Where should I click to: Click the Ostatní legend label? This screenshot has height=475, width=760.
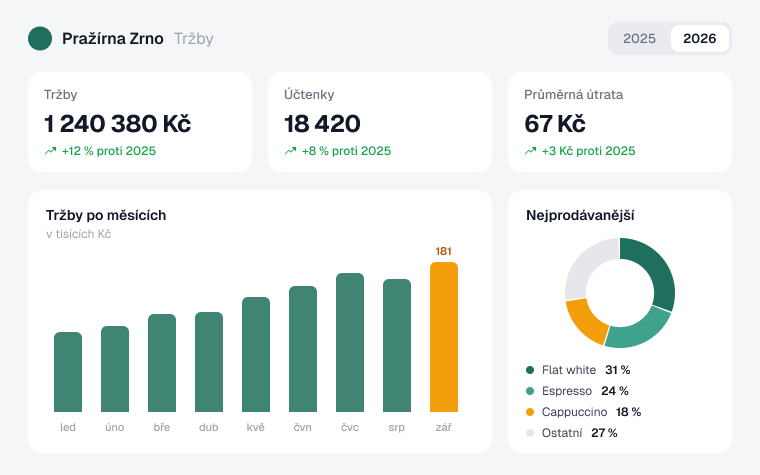[x=562, y=433]
